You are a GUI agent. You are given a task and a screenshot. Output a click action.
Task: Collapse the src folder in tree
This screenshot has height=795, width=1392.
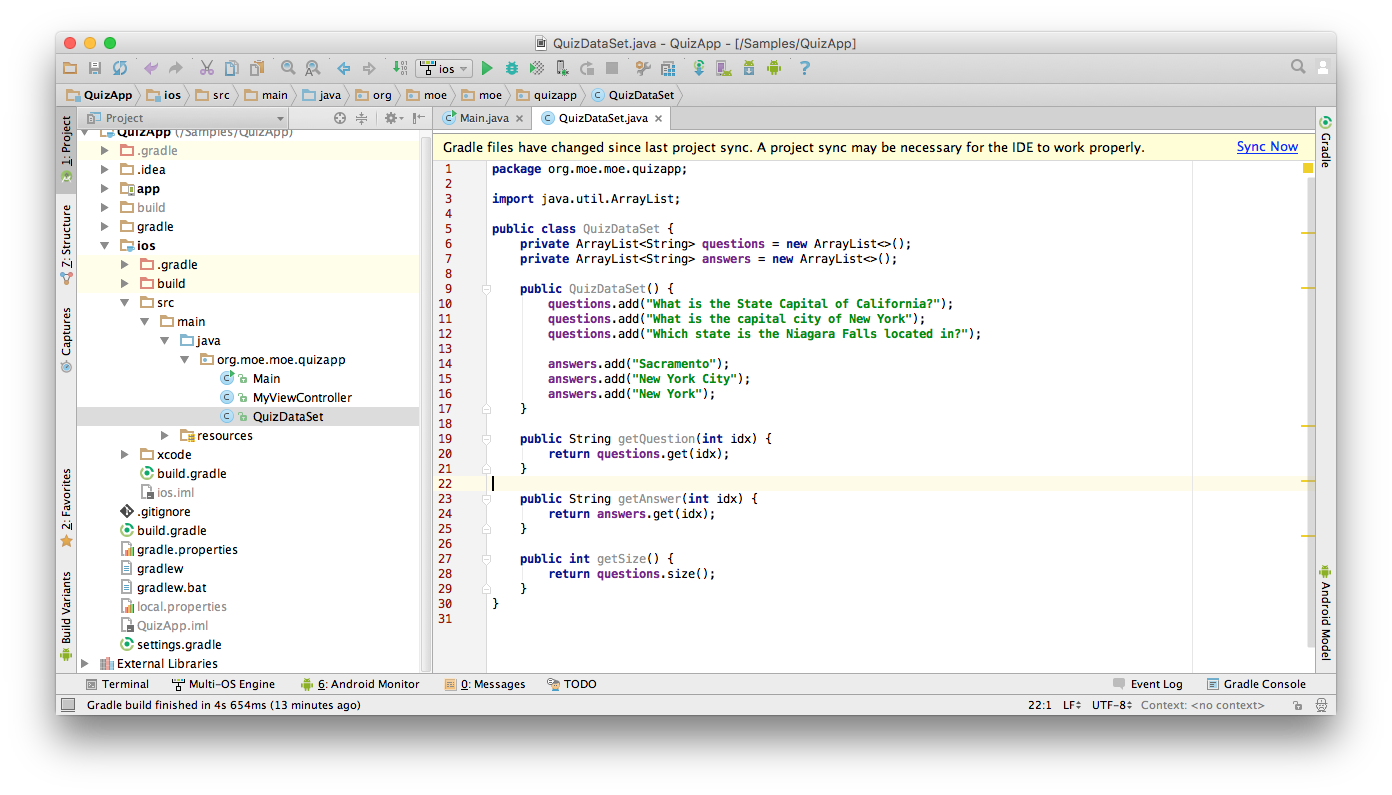124,302
